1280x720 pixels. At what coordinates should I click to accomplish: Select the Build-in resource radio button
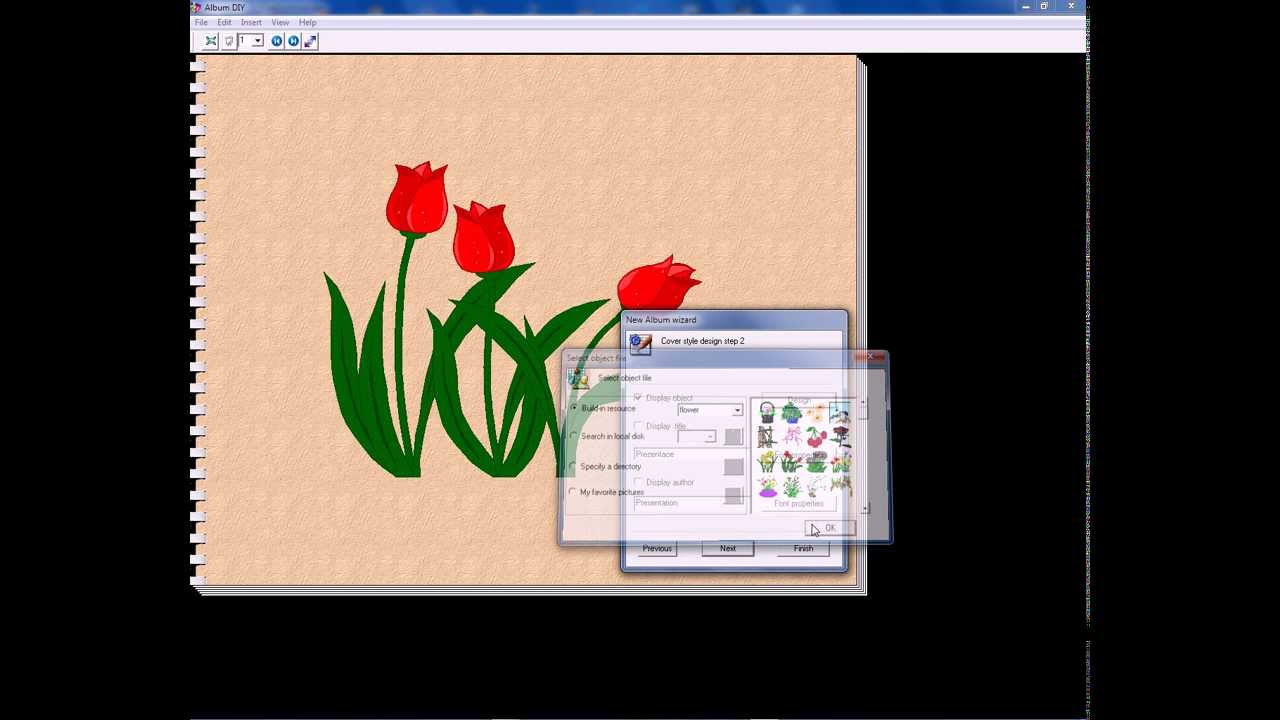click(x=573, y=409)
